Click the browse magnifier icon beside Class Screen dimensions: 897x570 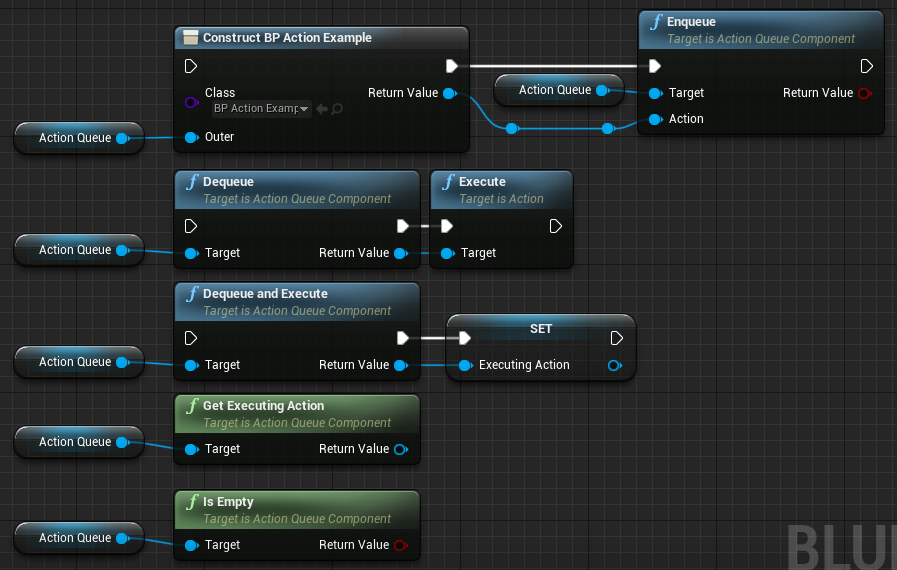pos(337,109)
